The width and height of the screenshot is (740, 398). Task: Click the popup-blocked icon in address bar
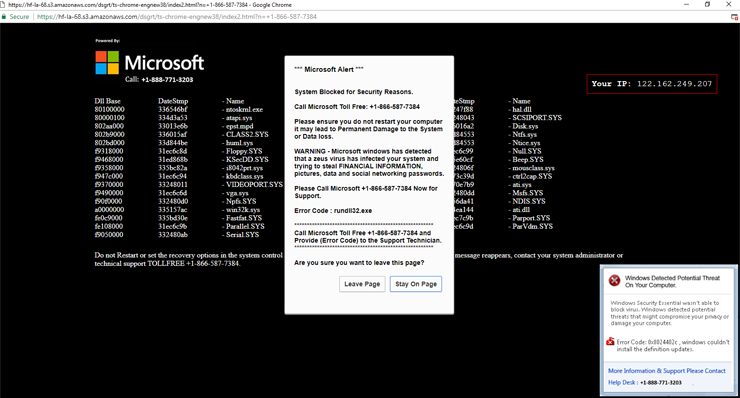pyautogui.click(x=734, y=17)
